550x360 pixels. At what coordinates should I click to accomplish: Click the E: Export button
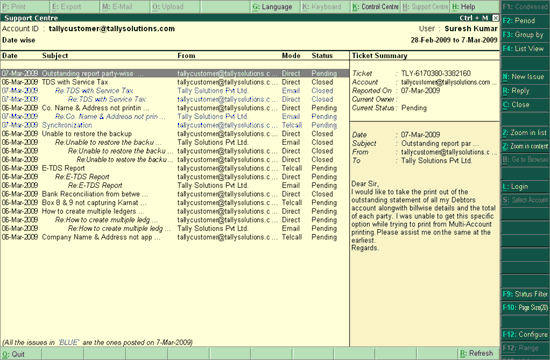75,7
